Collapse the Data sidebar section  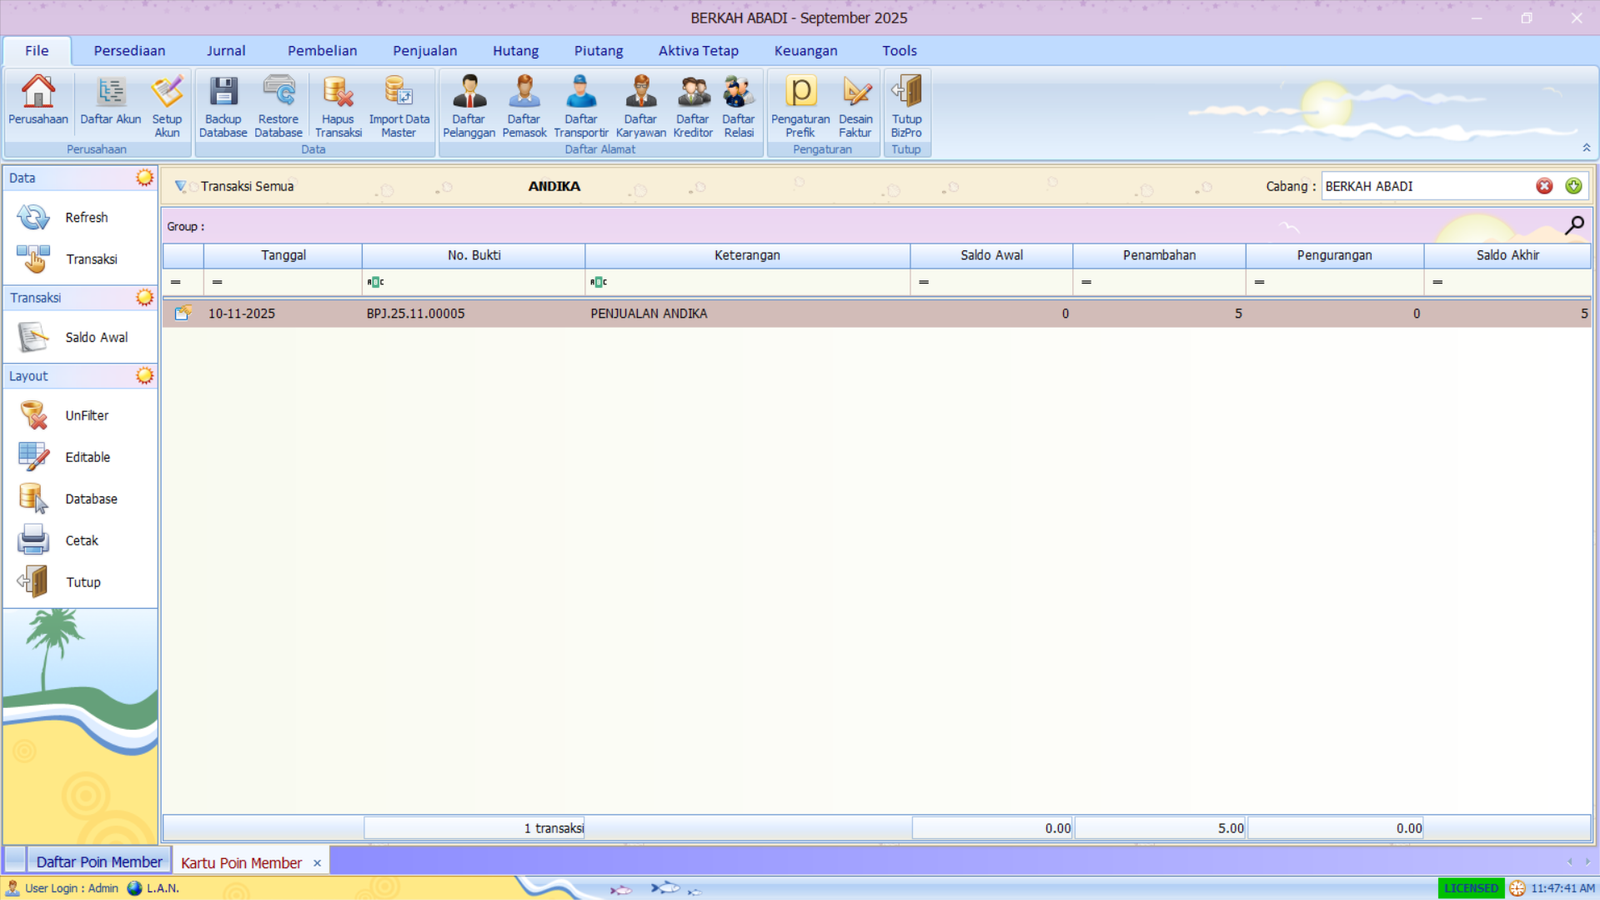[x=145, y=178]
